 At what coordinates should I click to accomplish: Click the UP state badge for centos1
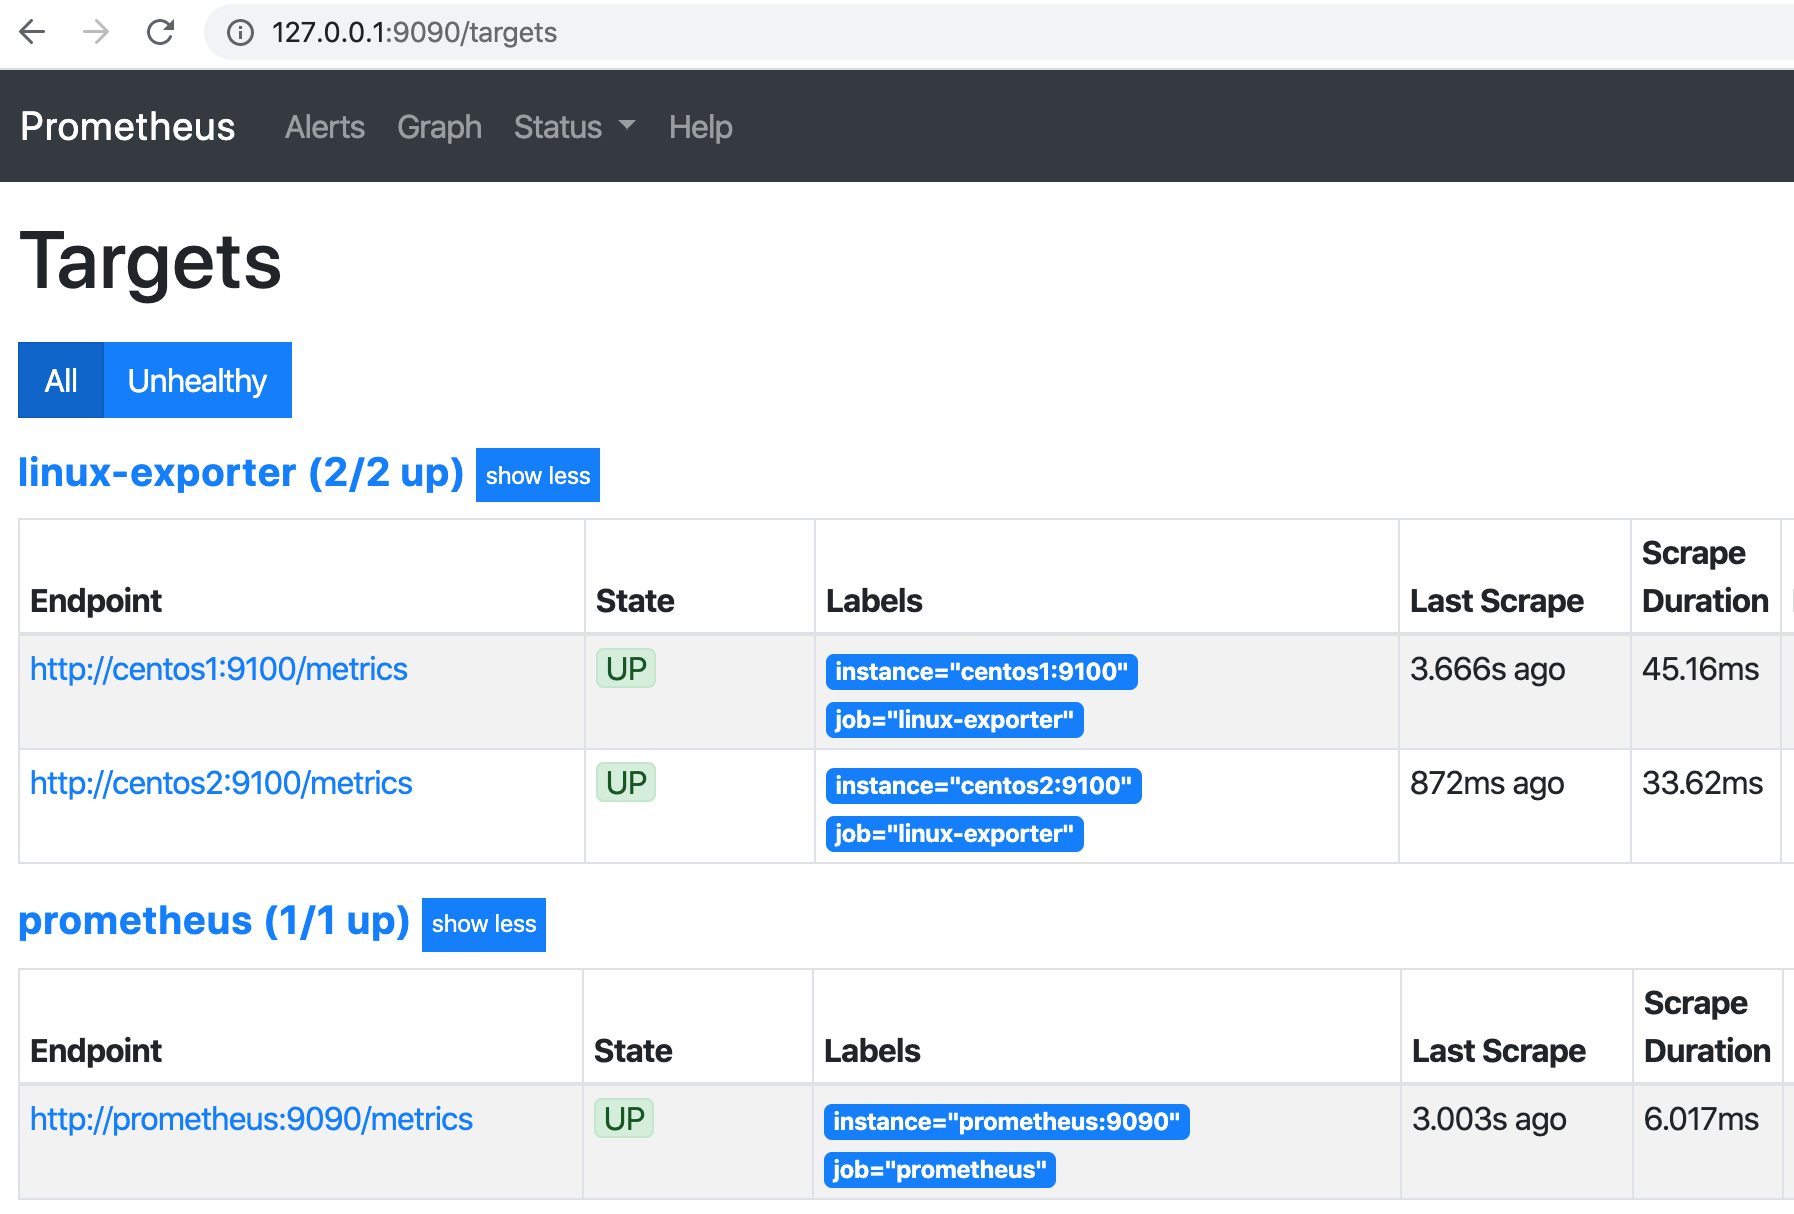626,669
